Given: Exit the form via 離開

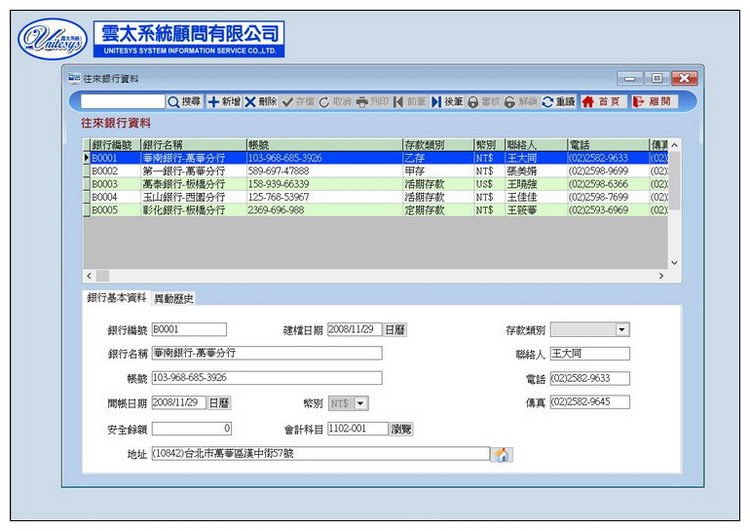Looking at the screenshot, I should (653, 102).
